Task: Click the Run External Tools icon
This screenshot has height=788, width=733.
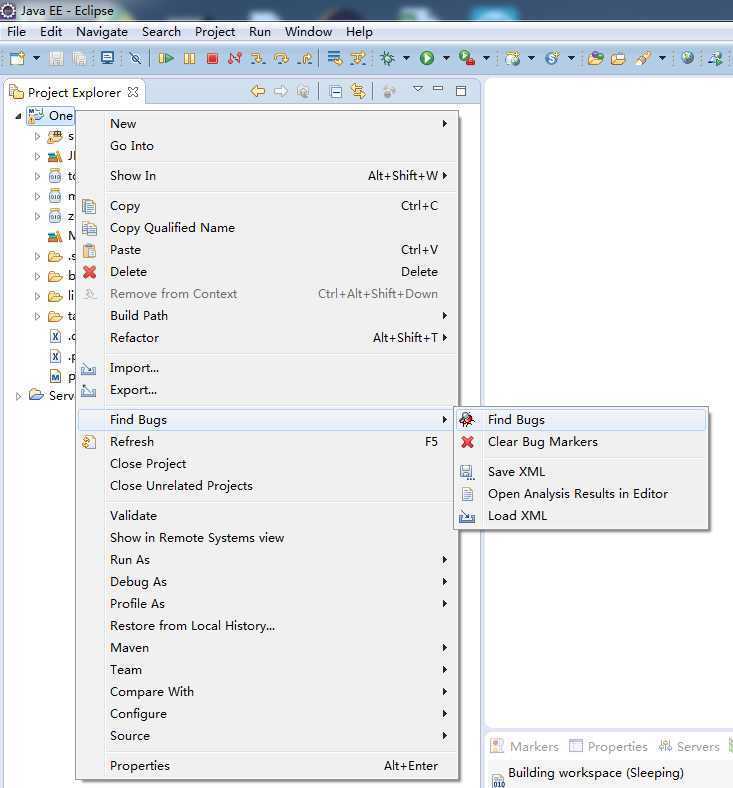Action: click(x=467, y=58)
